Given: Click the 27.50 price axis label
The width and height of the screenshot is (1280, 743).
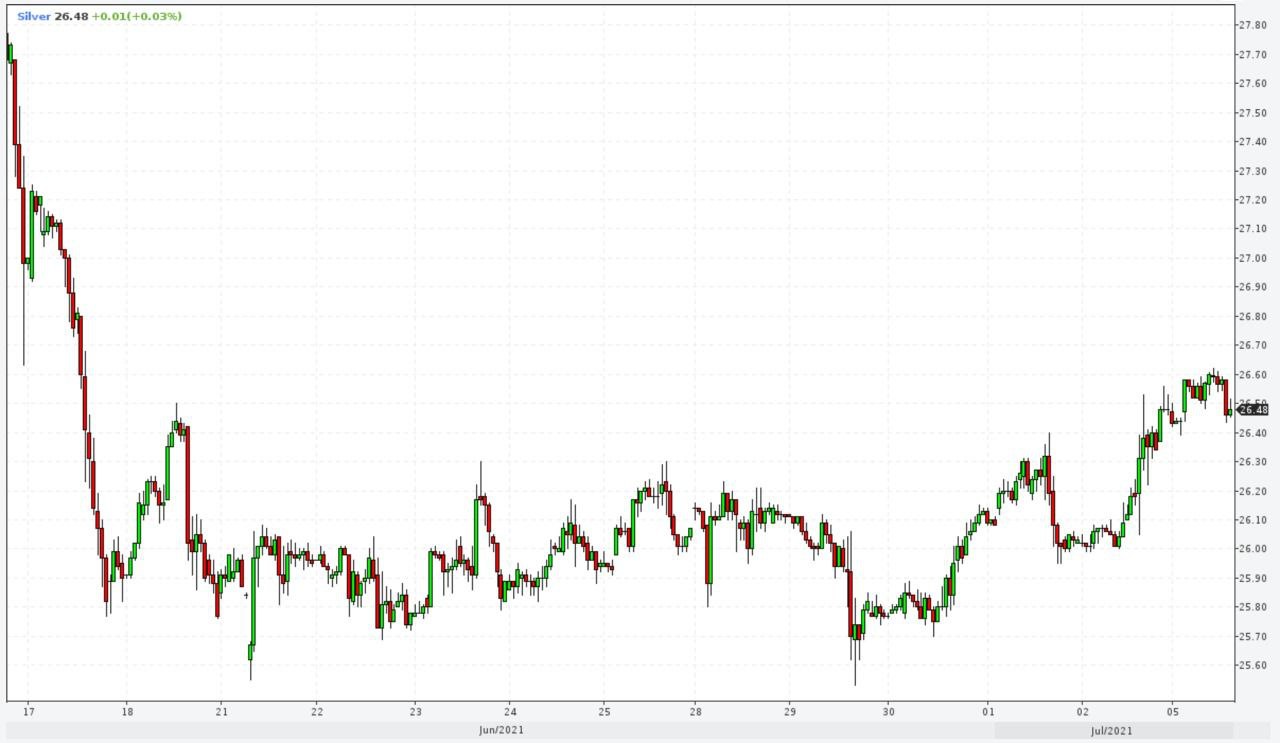Looking at the screenshot, I should [x=1255, y=112].
